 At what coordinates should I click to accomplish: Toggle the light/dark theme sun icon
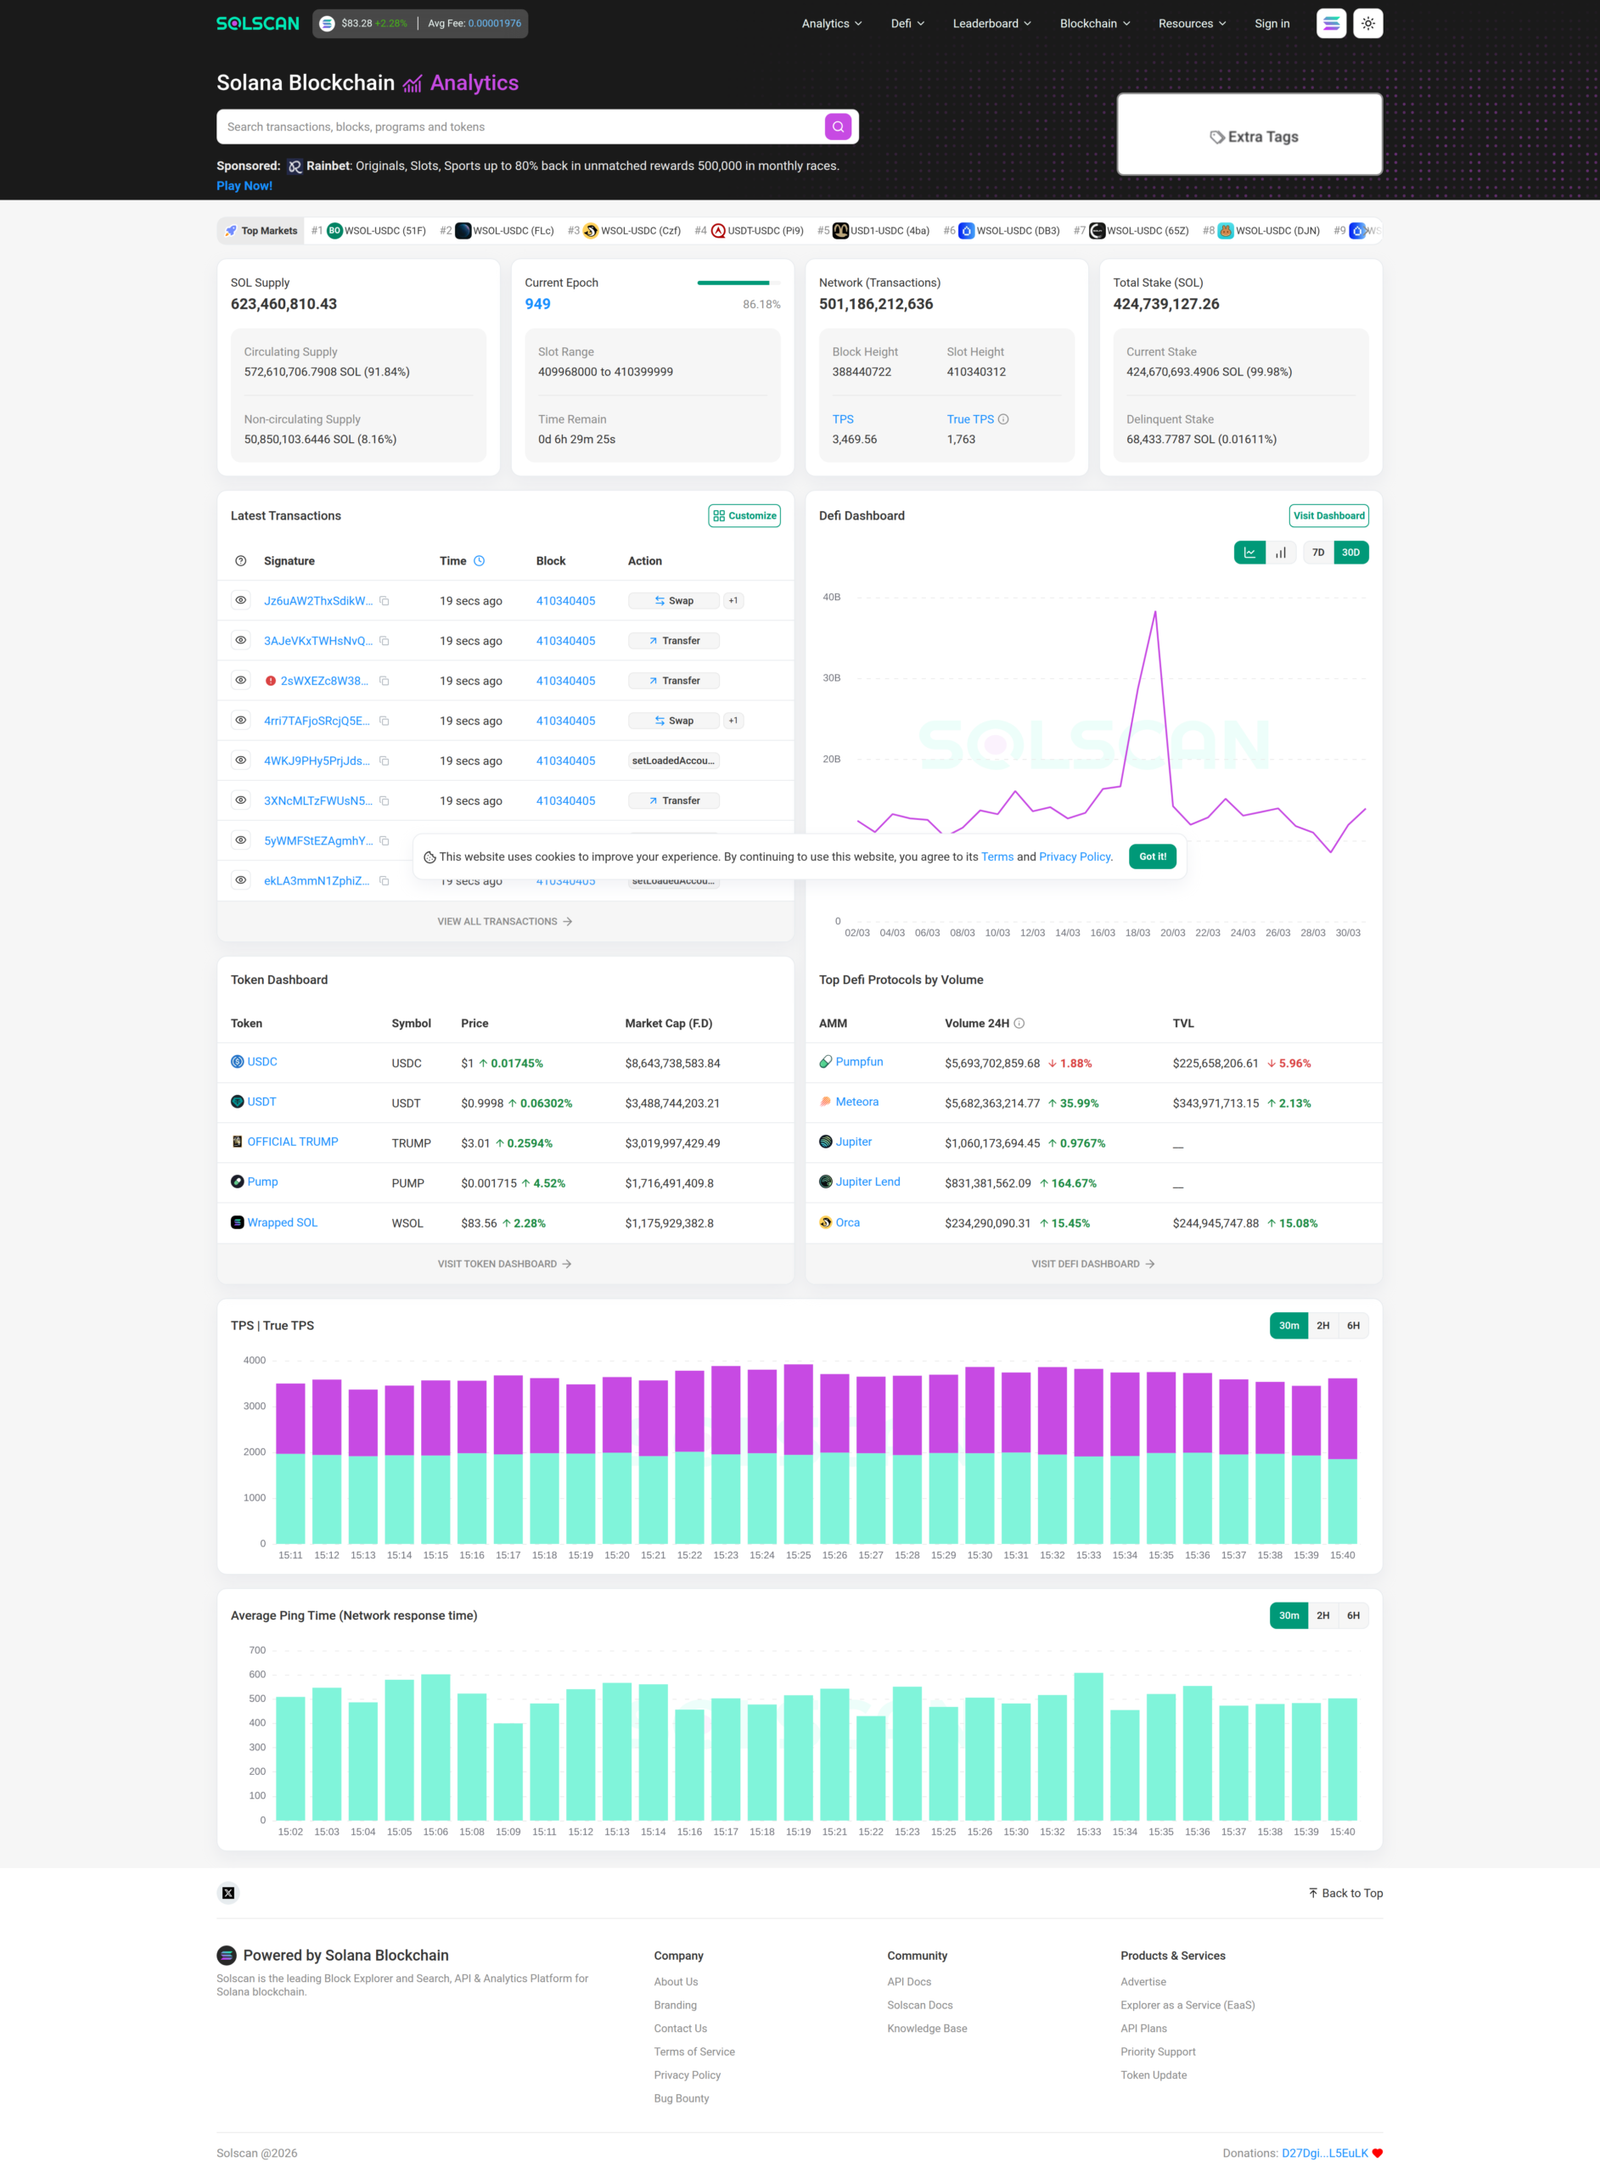[x=1368, y=23]
